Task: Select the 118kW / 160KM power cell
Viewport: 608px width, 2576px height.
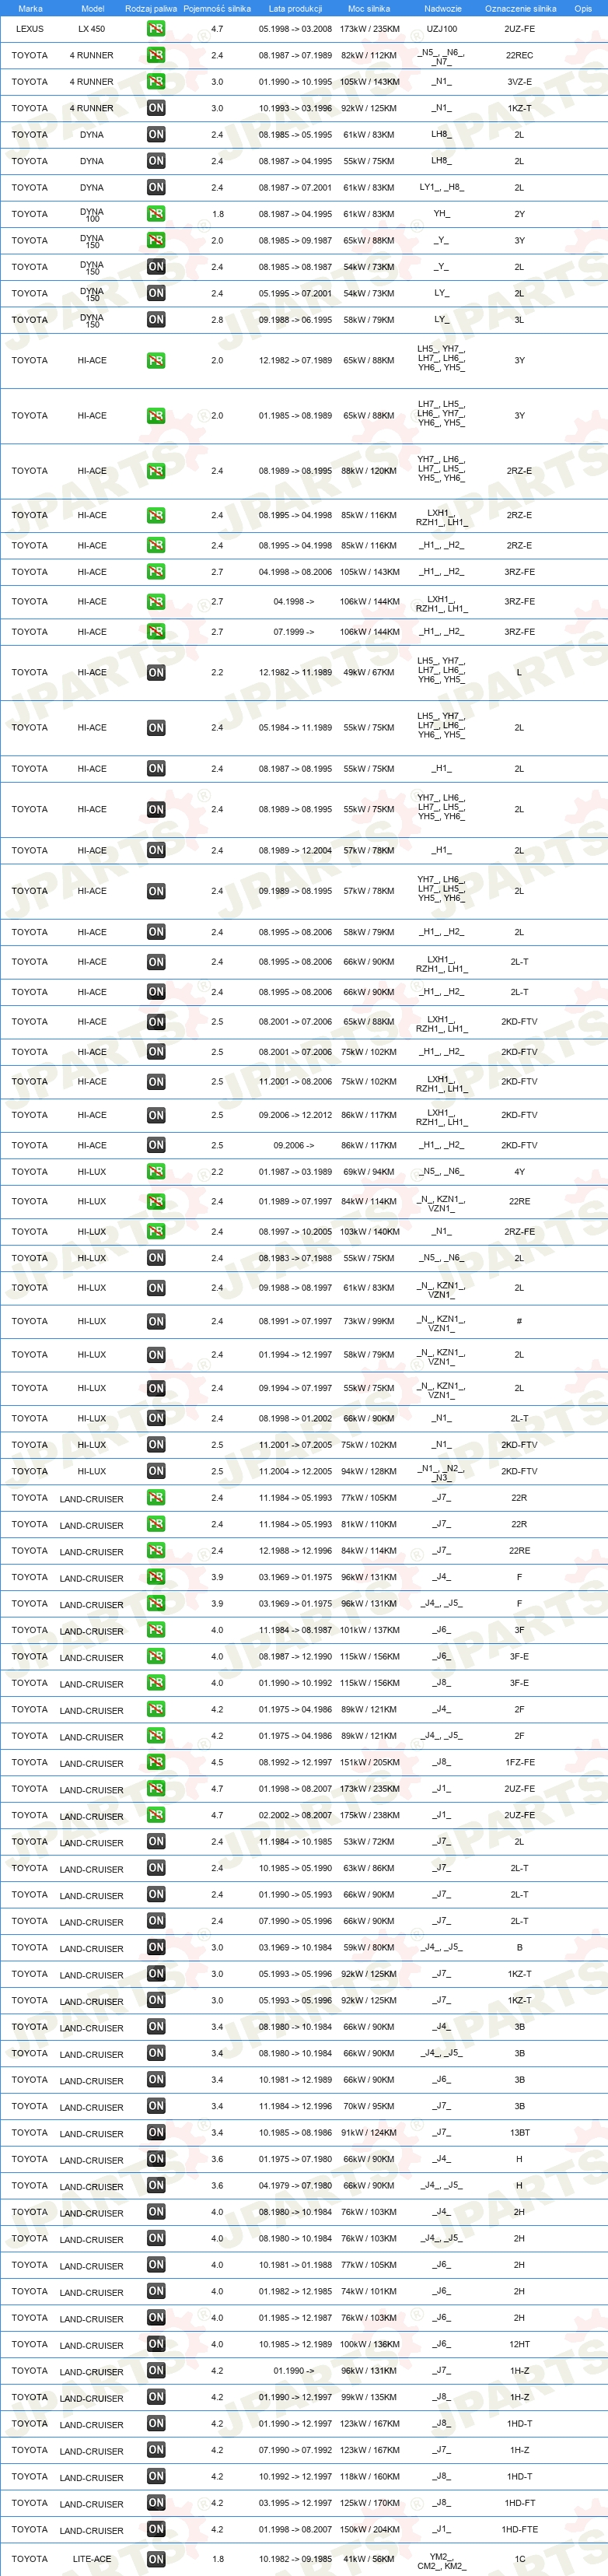Action: coord(369,2477)
